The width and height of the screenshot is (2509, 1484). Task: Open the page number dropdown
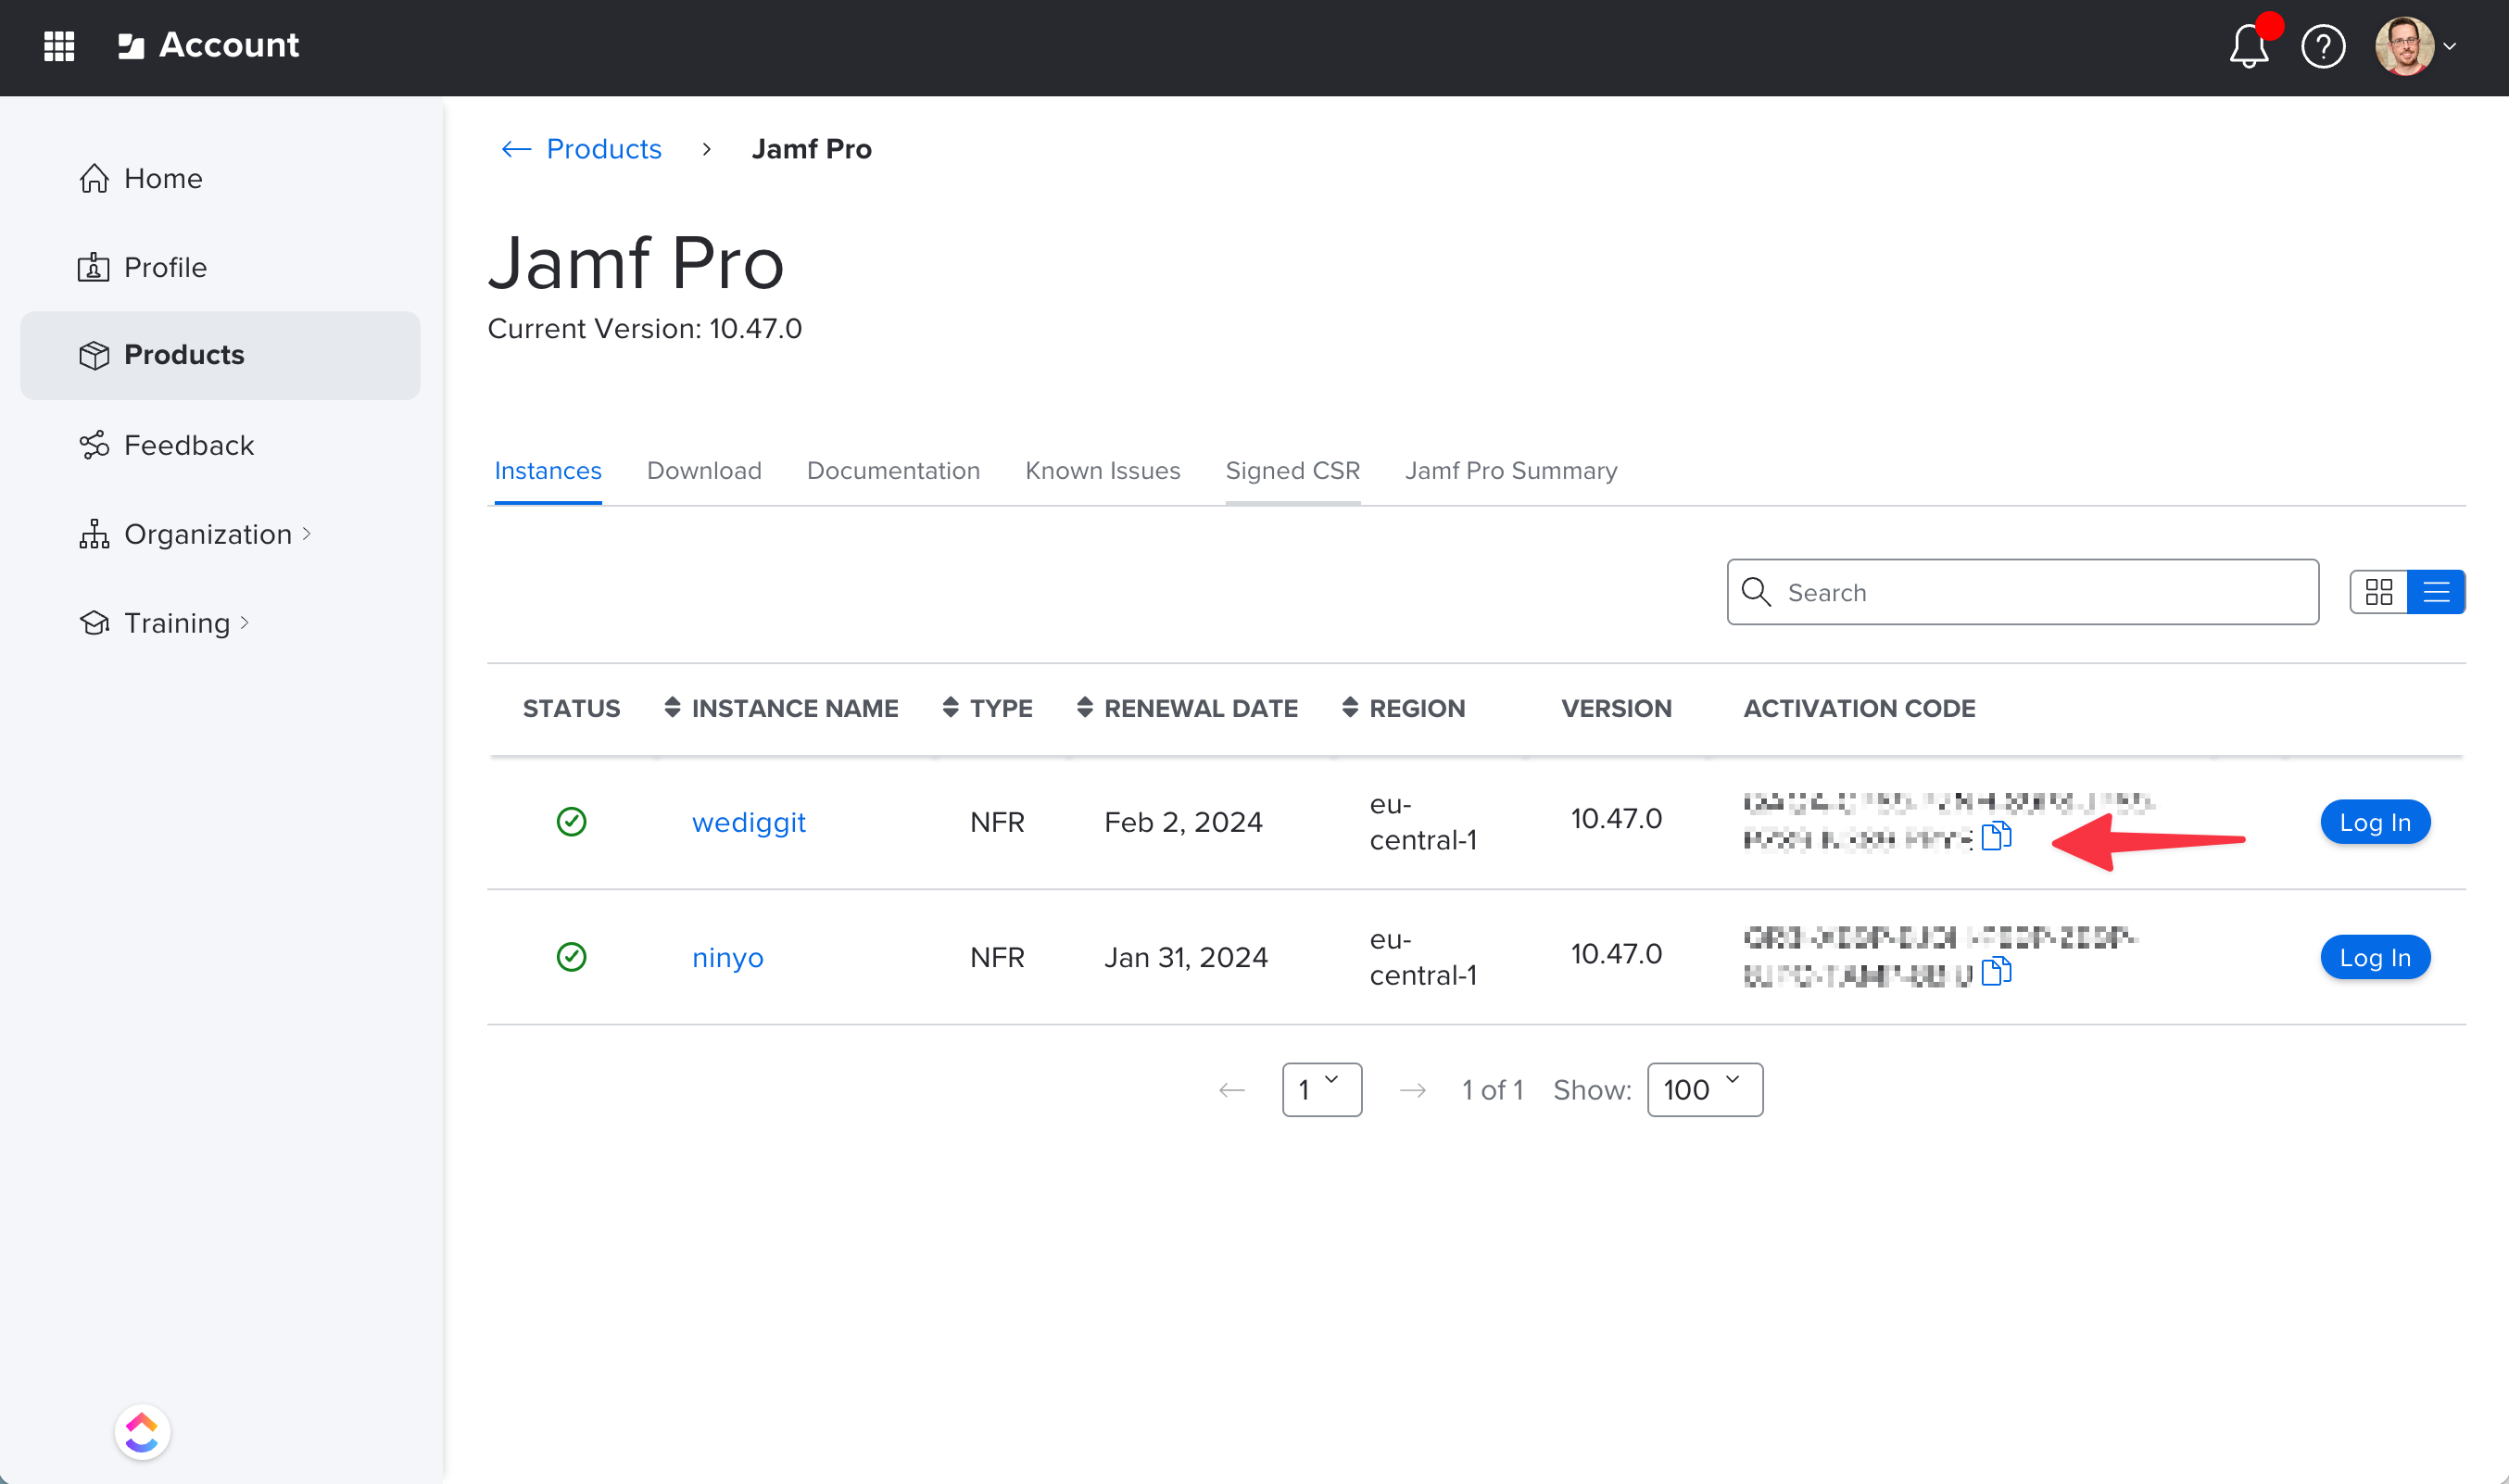point(1321,1089)
